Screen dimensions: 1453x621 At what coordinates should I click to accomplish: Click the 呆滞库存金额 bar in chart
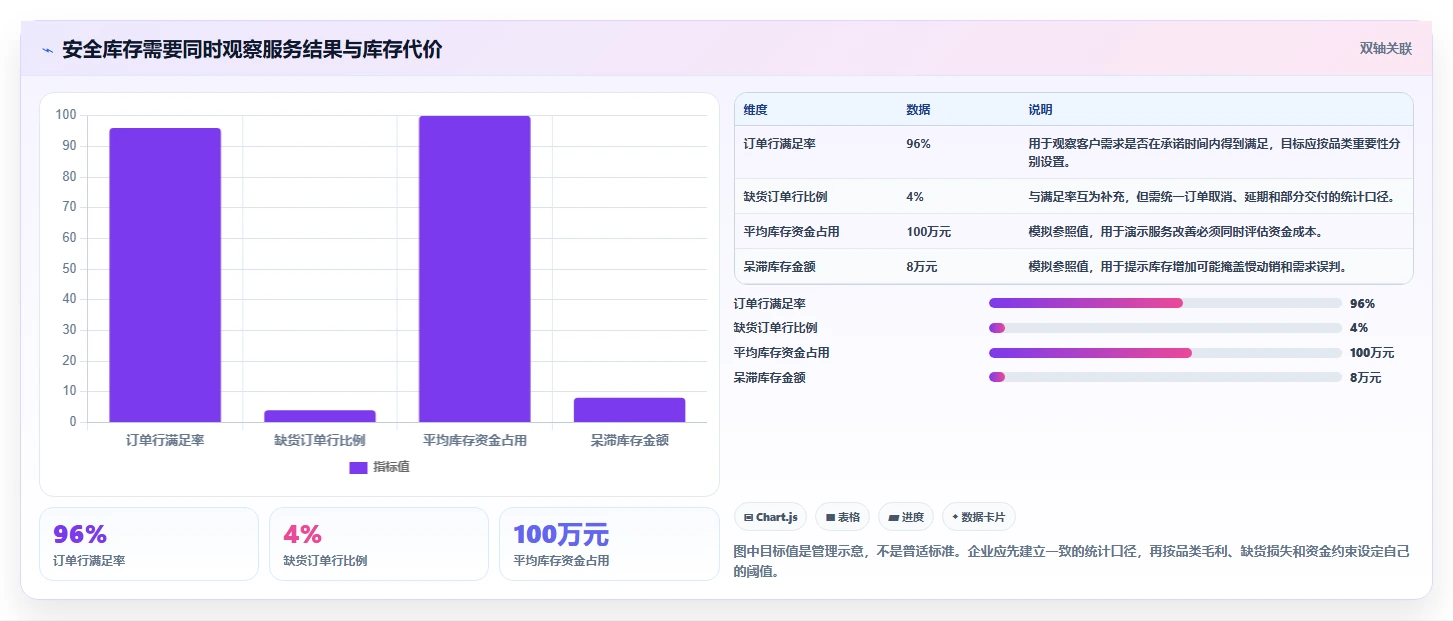click(x=630, y=410)
